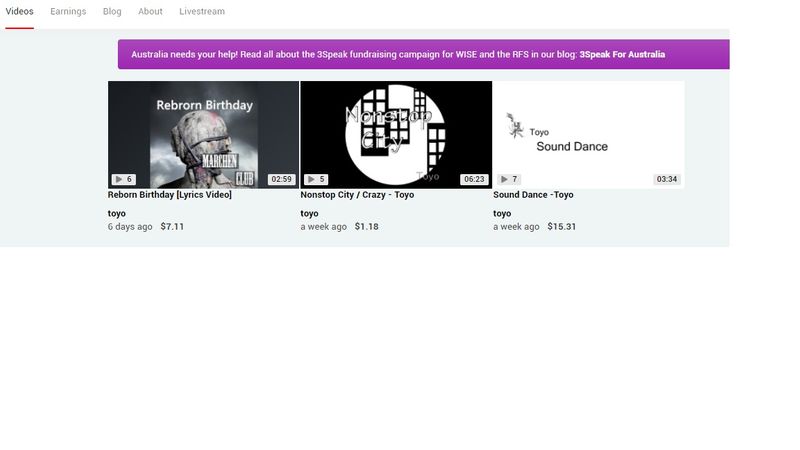Click the 03:34 duration badge
The image size is (800, 450).
[x=666, y=180]
